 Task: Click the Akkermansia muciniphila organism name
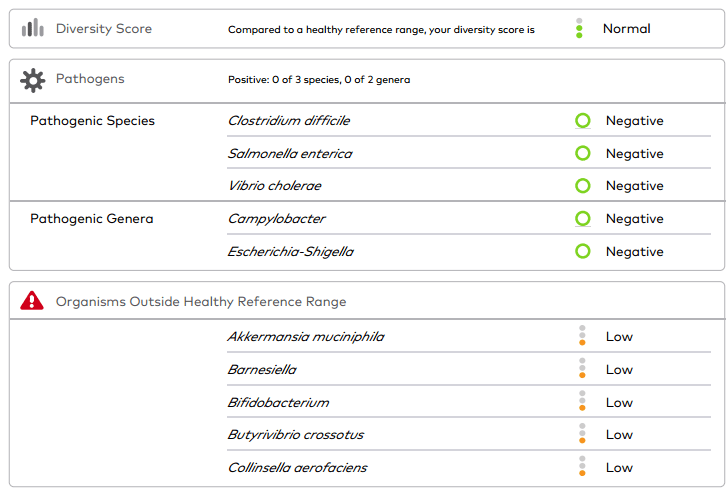[x=305, y=337]
